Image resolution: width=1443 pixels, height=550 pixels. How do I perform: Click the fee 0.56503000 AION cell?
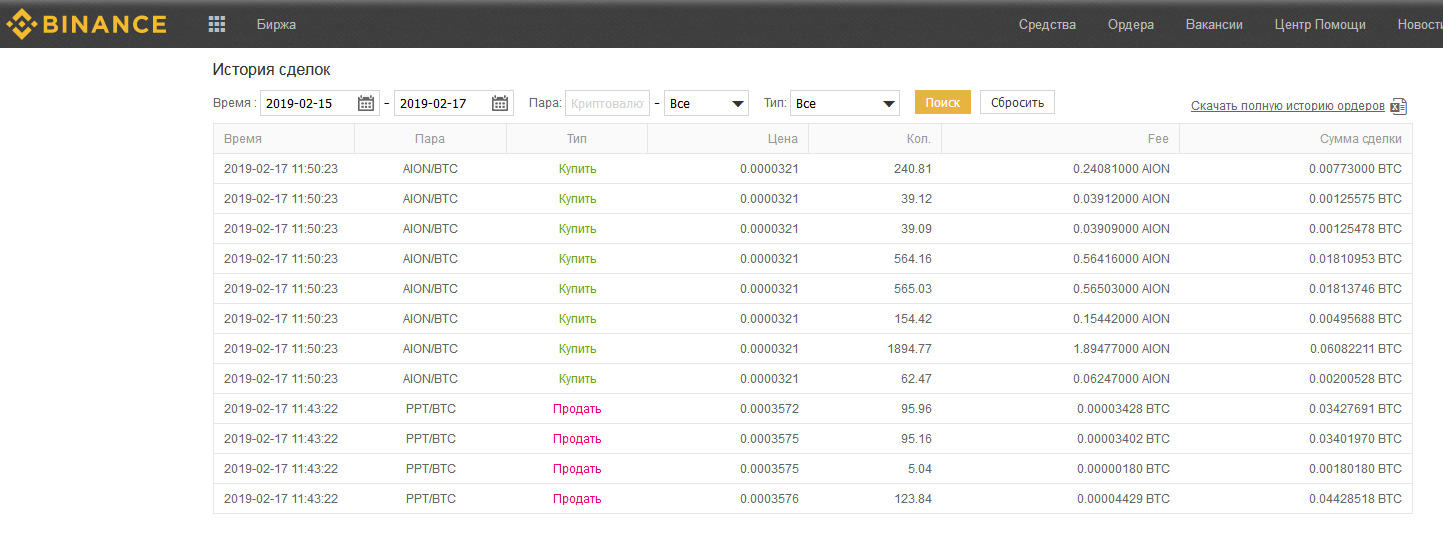(1121, 289)
